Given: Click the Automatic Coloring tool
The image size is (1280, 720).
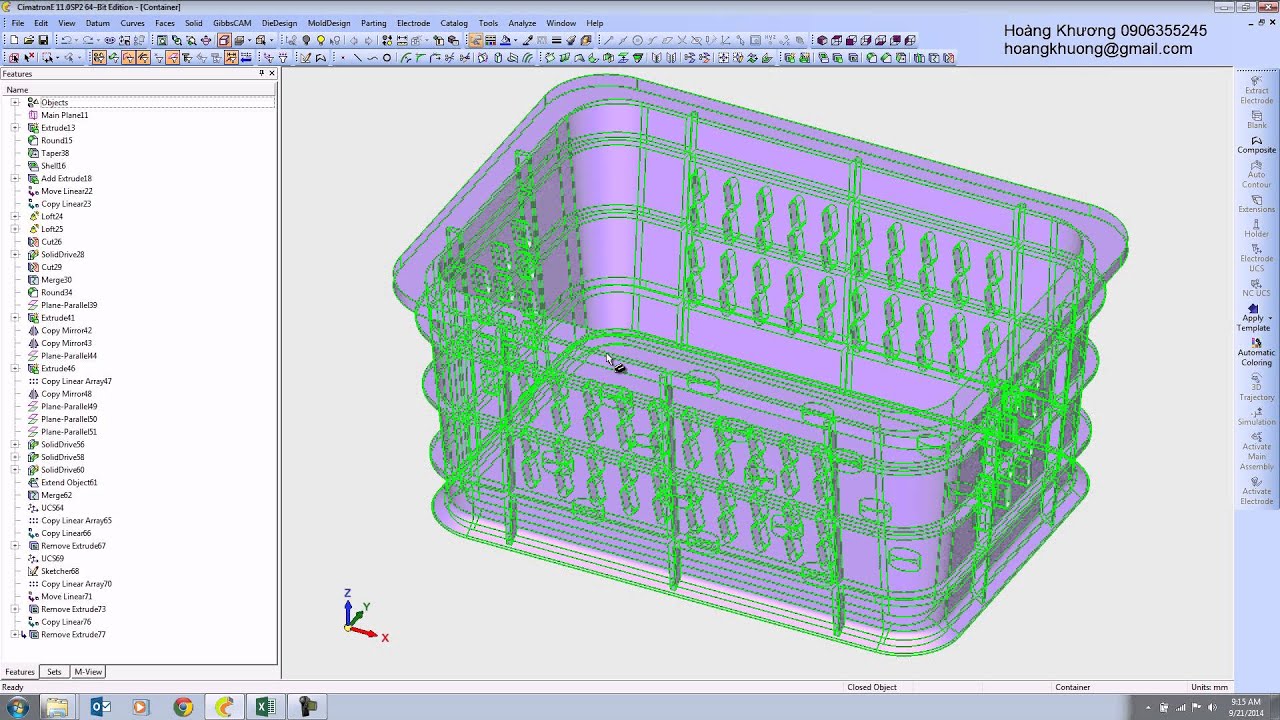Looking at the screenshot, I should click(1256, 351).
